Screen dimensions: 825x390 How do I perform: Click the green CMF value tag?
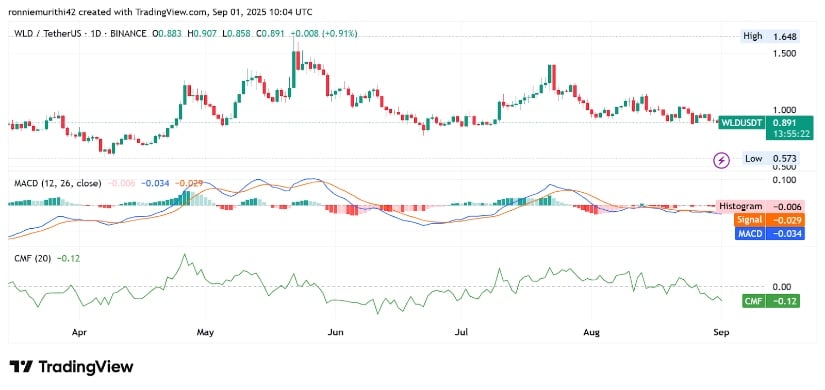point(770,302)
